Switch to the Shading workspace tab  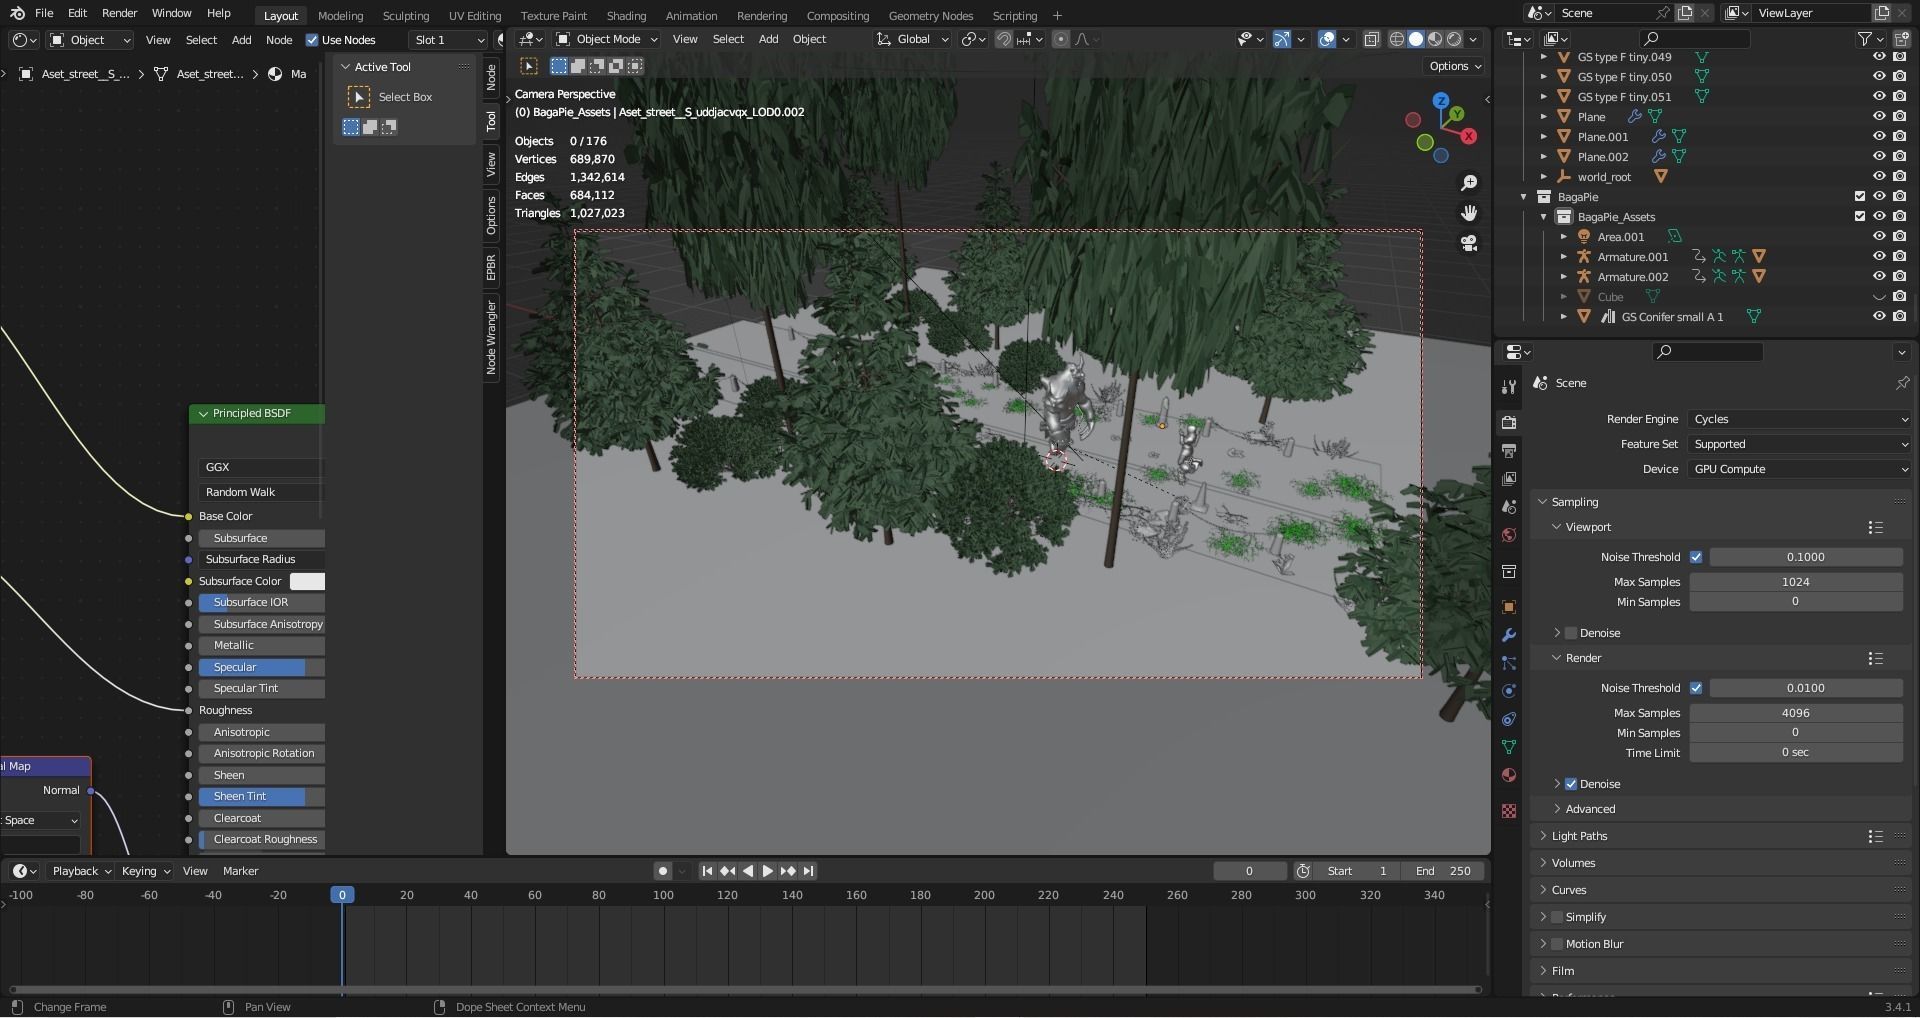tap(626, 15)
